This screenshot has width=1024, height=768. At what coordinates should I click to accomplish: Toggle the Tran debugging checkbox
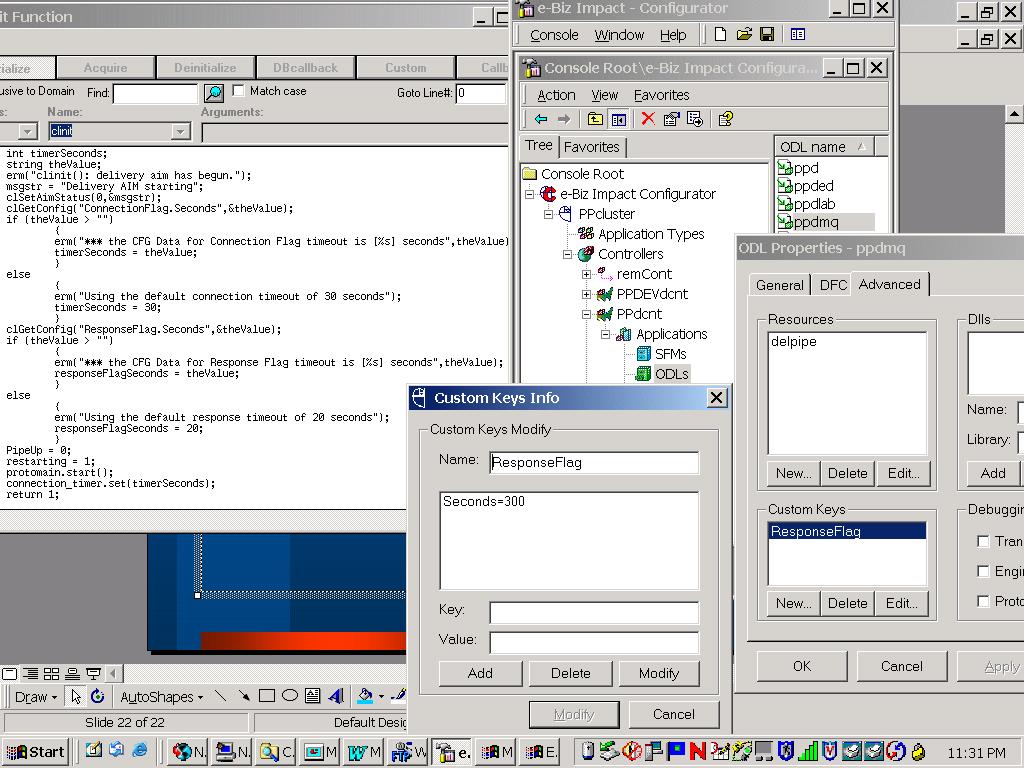[x=983, y=541]
